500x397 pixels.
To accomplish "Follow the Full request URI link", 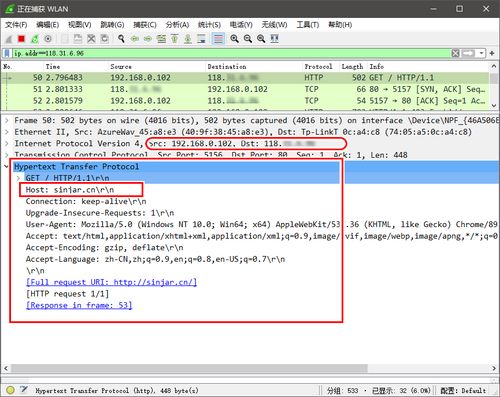I will (111, 282).
